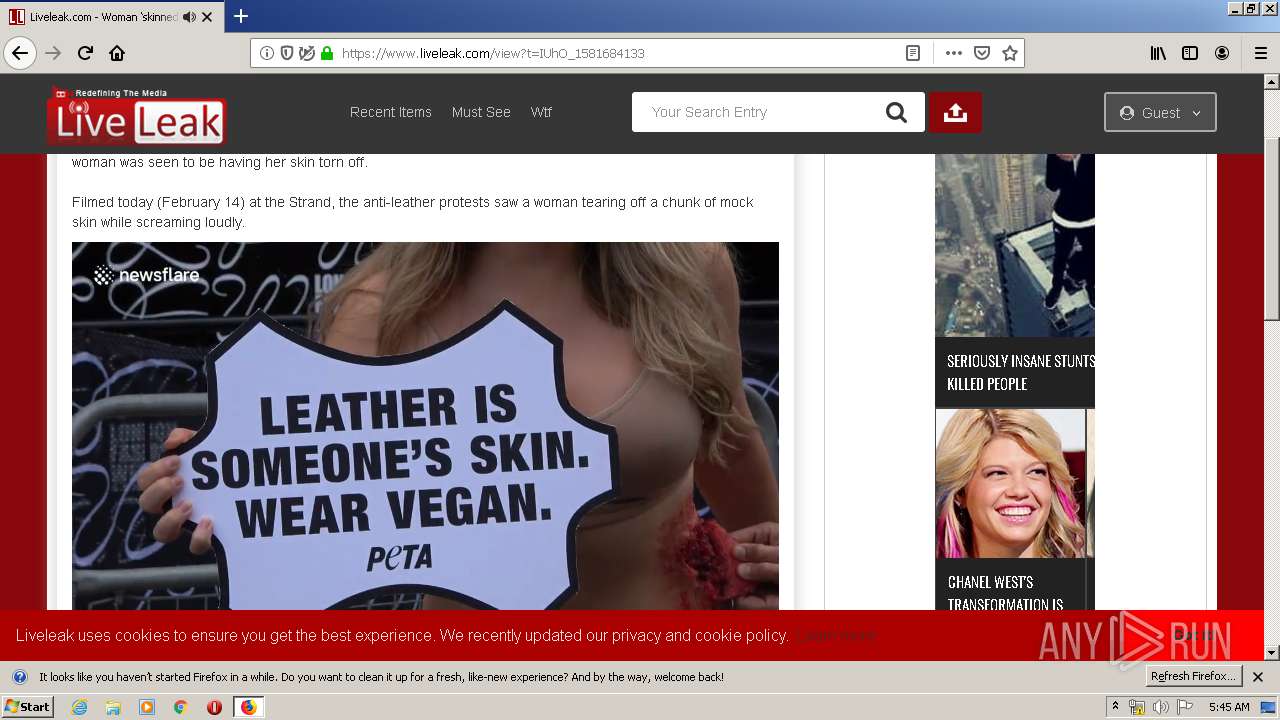This screenshot has width=1280, height=720.
Task: Open Firefox account icon
Action: 1222,53
